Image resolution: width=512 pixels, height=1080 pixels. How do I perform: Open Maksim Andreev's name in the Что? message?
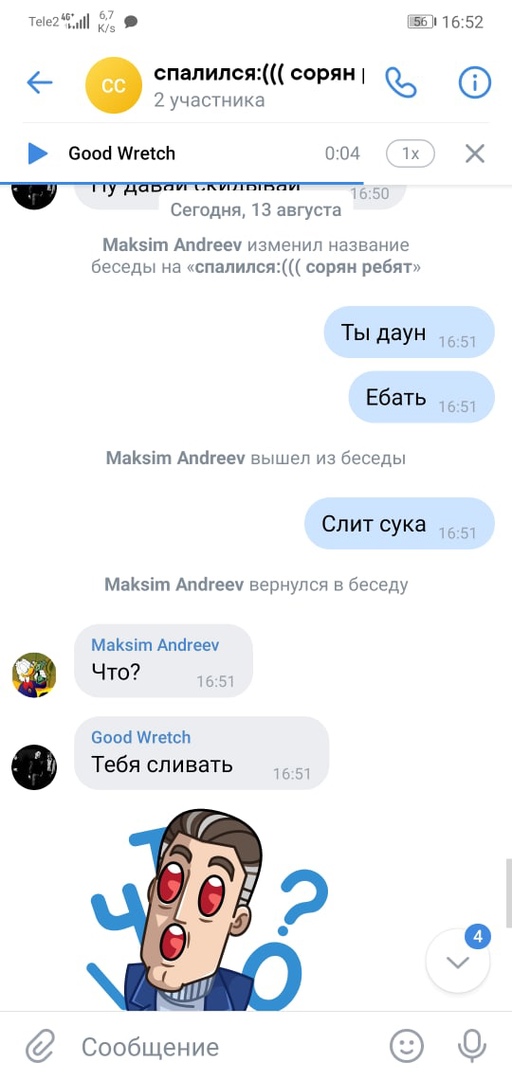point(155,645)
